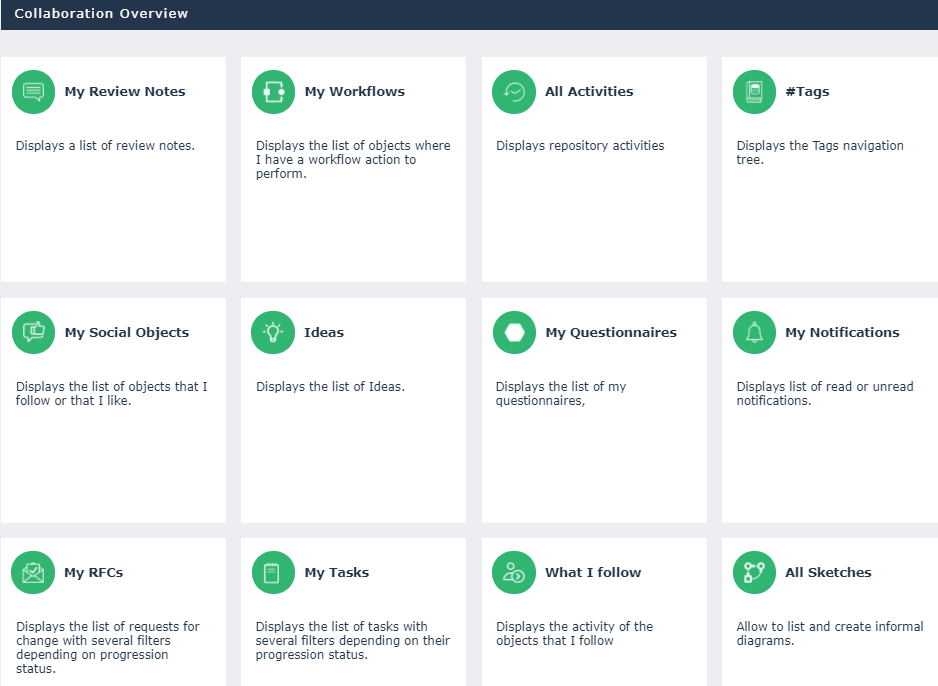Click the All Activities clock icon
The height and width of the screenshot is (686, 938).
click(514, 92)
